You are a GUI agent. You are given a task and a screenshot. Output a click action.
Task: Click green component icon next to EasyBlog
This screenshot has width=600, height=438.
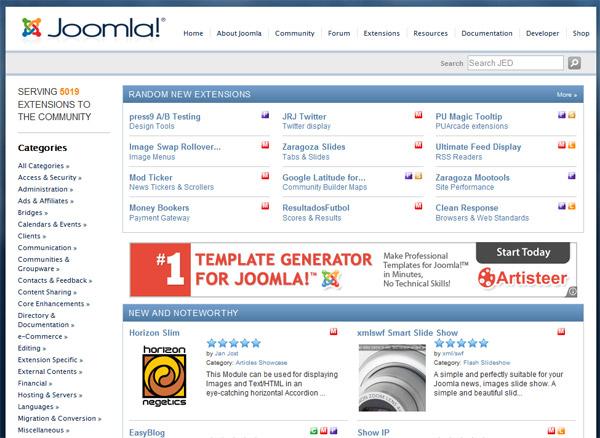(313, 431)
